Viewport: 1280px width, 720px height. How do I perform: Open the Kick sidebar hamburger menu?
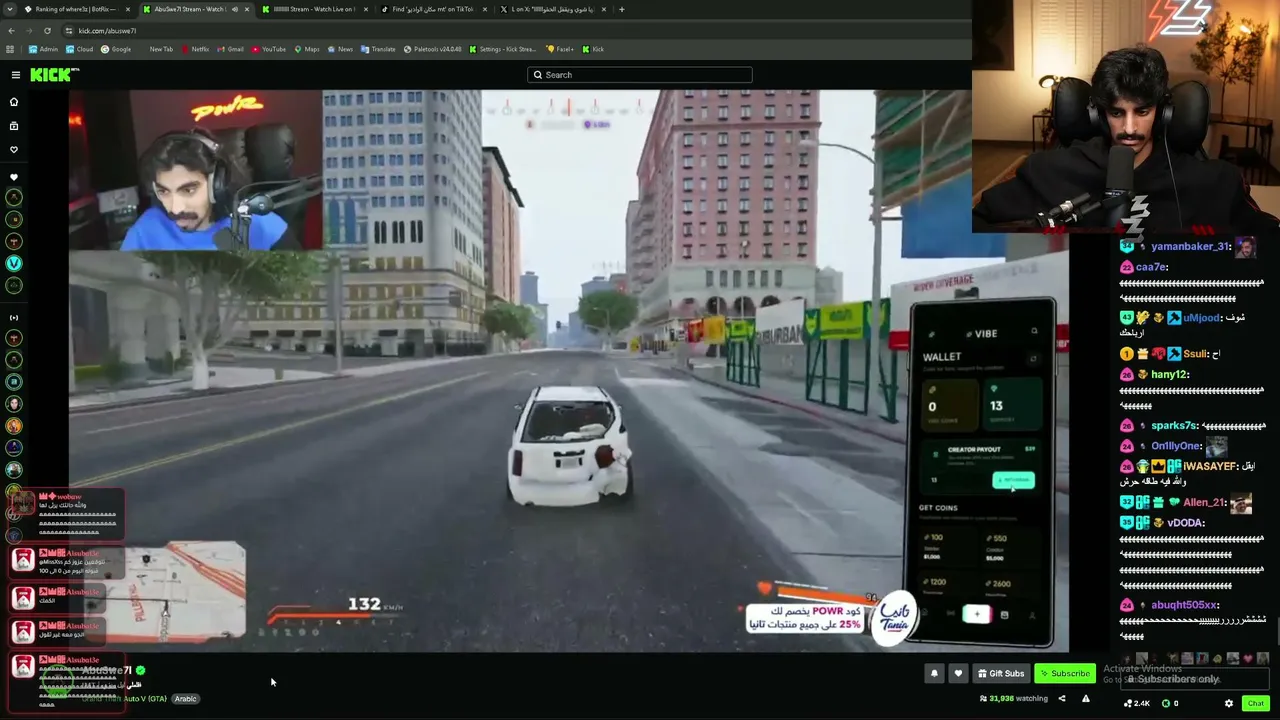[x=16, y=75]
